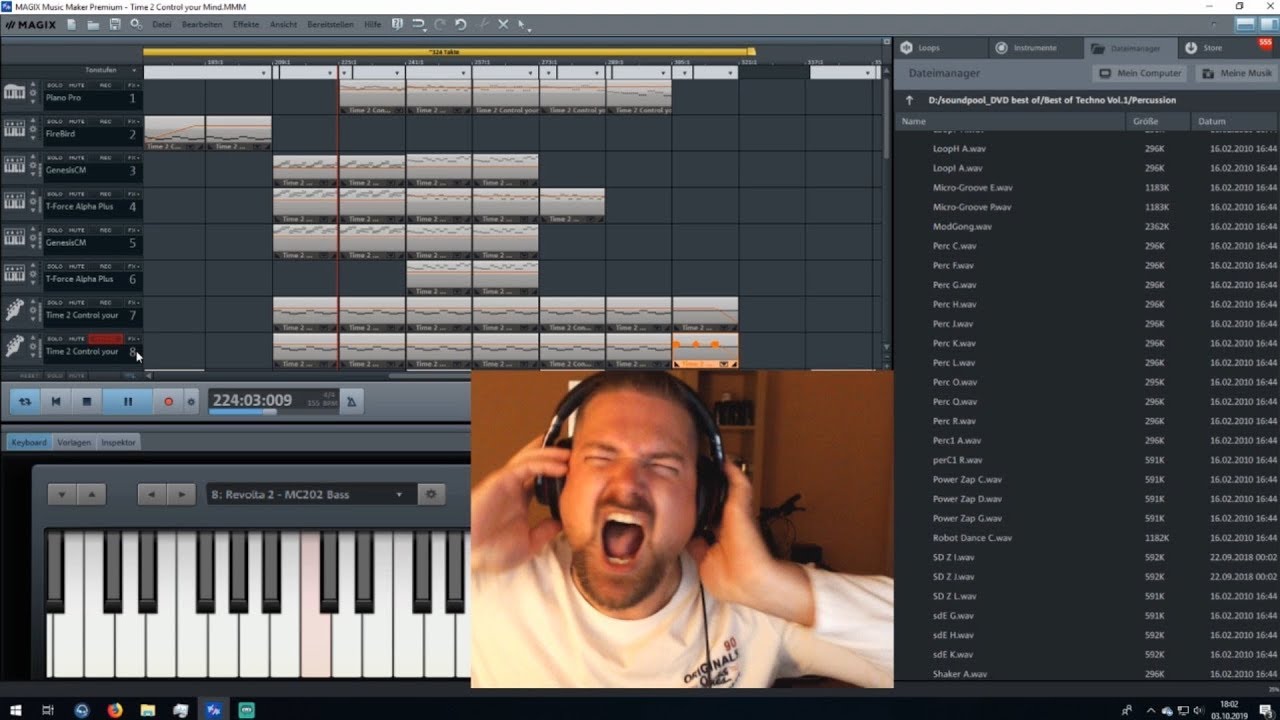The width and height of the screenshot is (1280, 720).
Task: Stop playback with the stop button
Action: tap(87, 402)
